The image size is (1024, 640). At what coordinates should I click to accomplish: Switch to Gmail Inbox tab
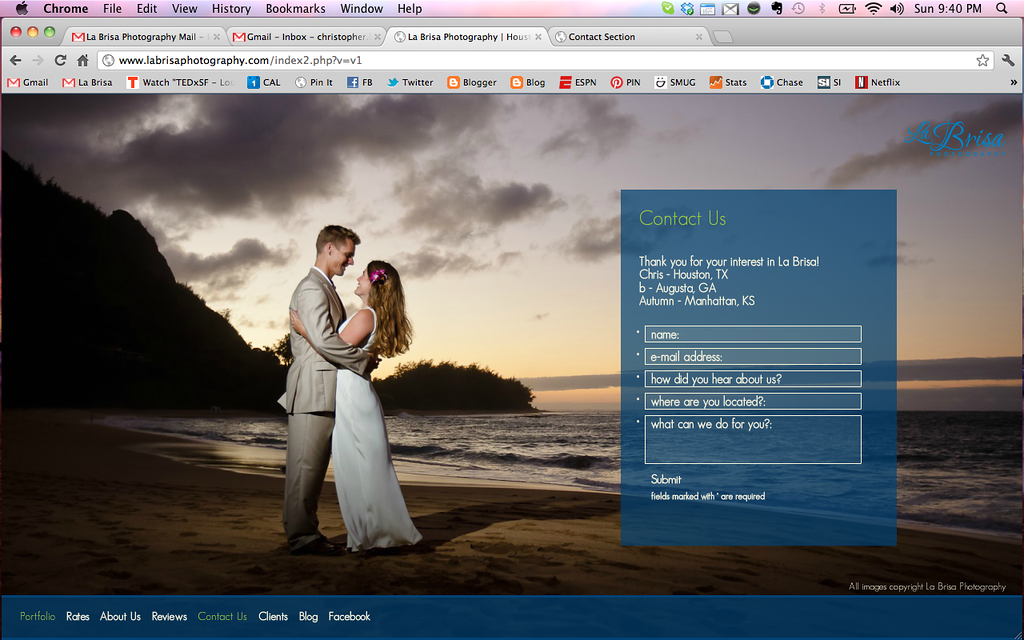[x=306, y=37]
